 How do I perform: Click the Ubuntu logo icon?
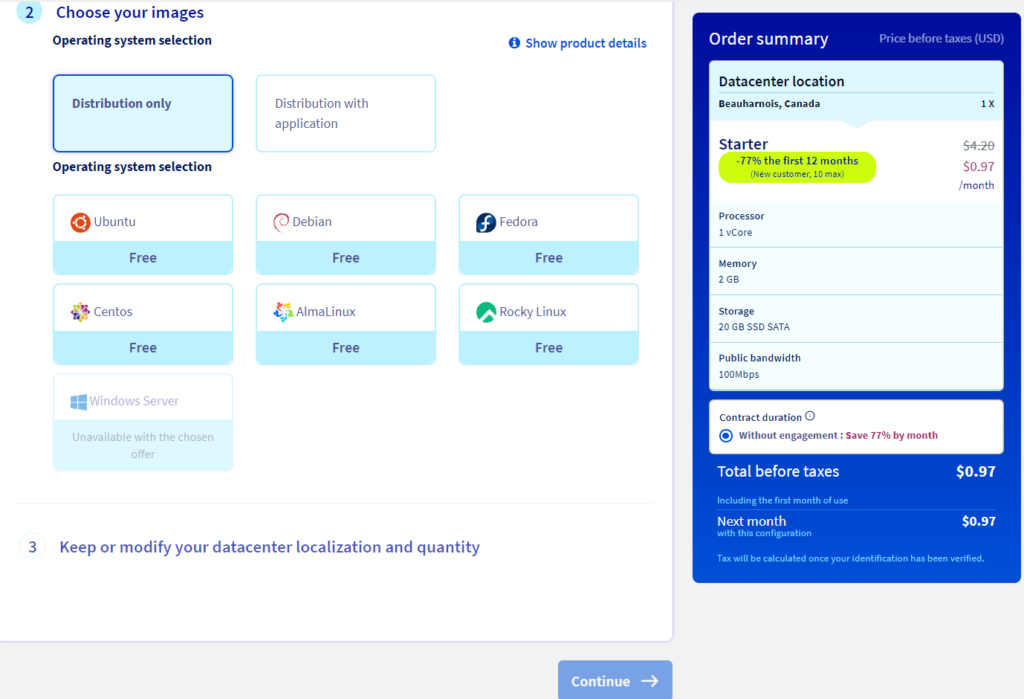[80, 222]
